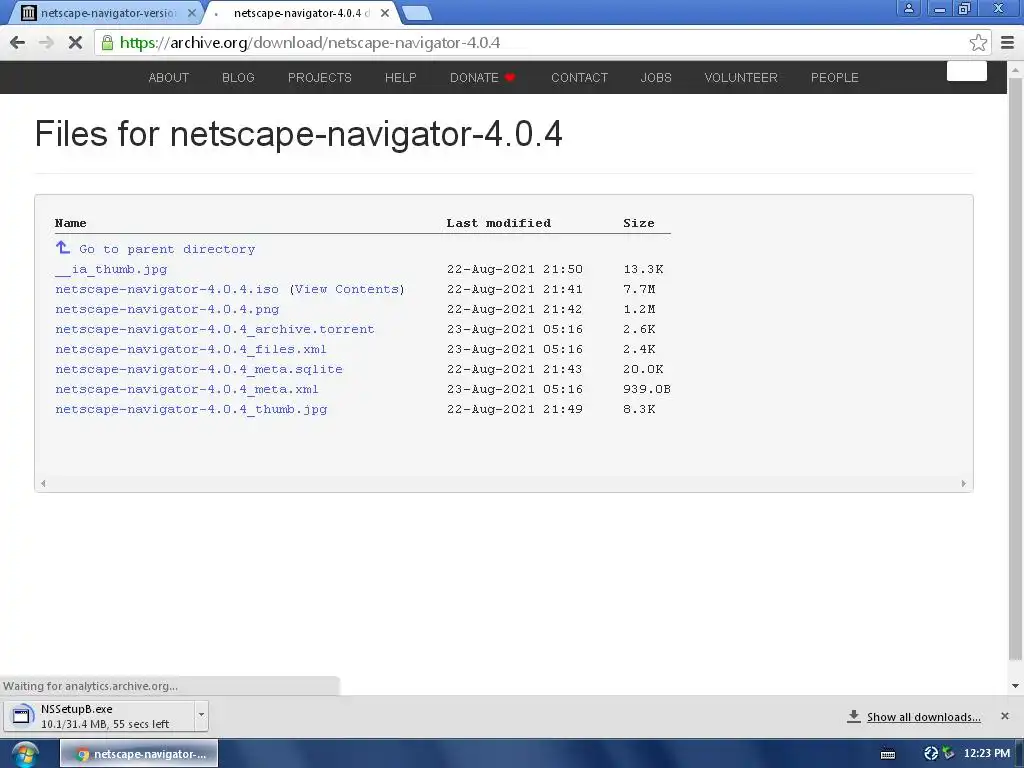Click the Name column header

pos(71,223)
